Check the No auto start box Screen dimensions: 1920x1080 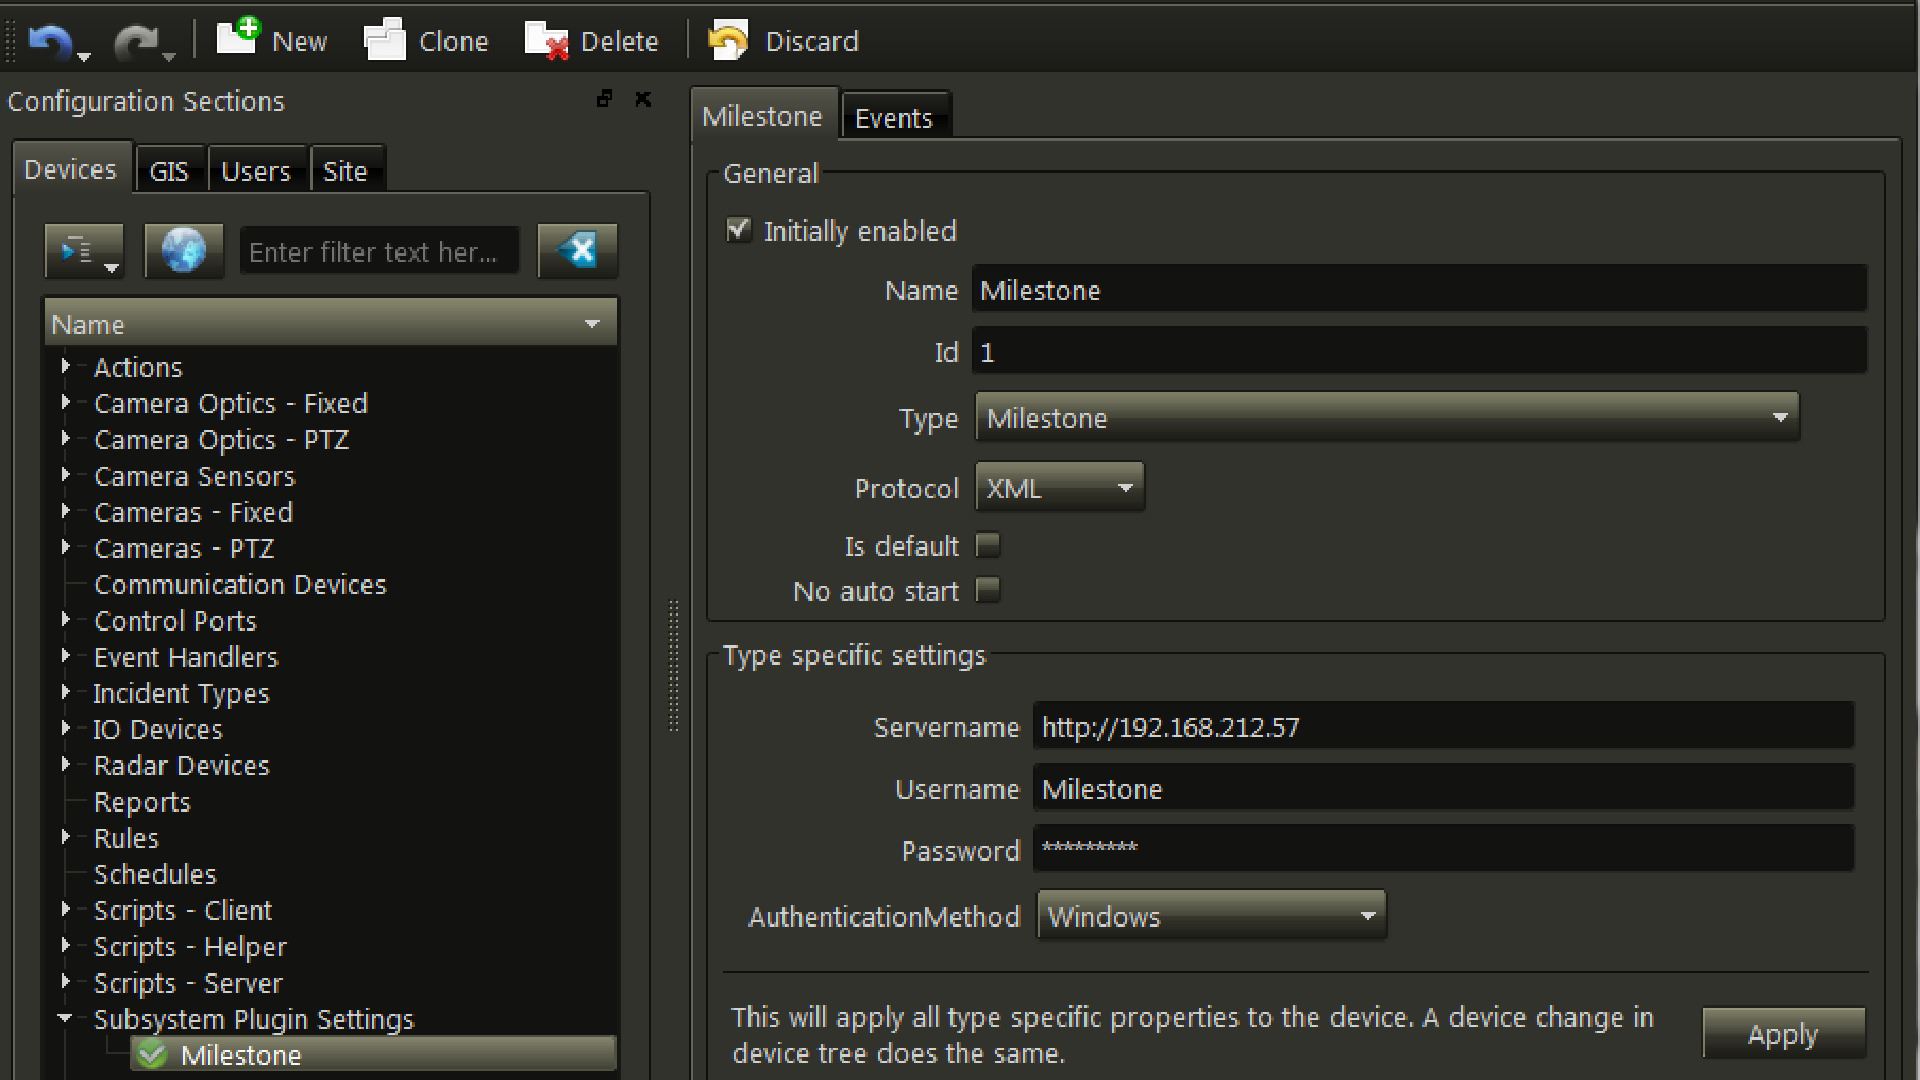click(x=988, y=590)
